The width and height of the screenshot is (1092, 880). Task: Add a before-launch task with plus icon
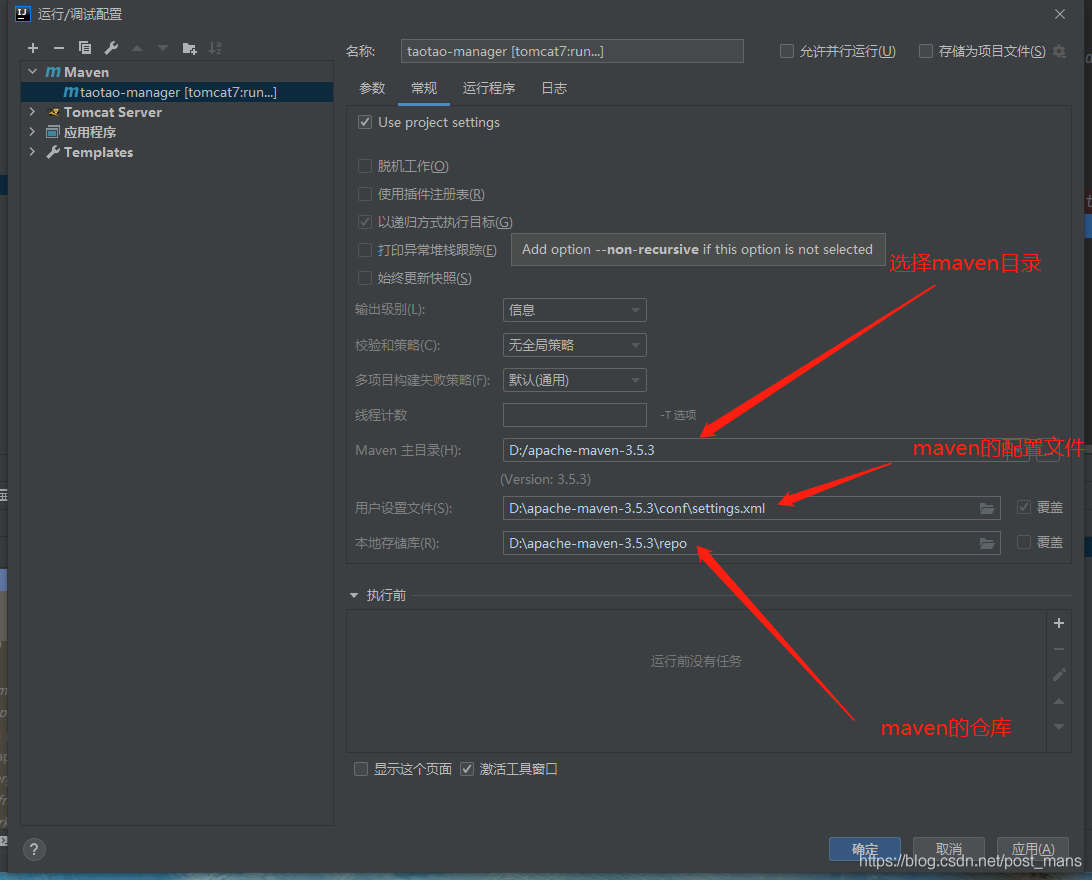[1058, 622]
